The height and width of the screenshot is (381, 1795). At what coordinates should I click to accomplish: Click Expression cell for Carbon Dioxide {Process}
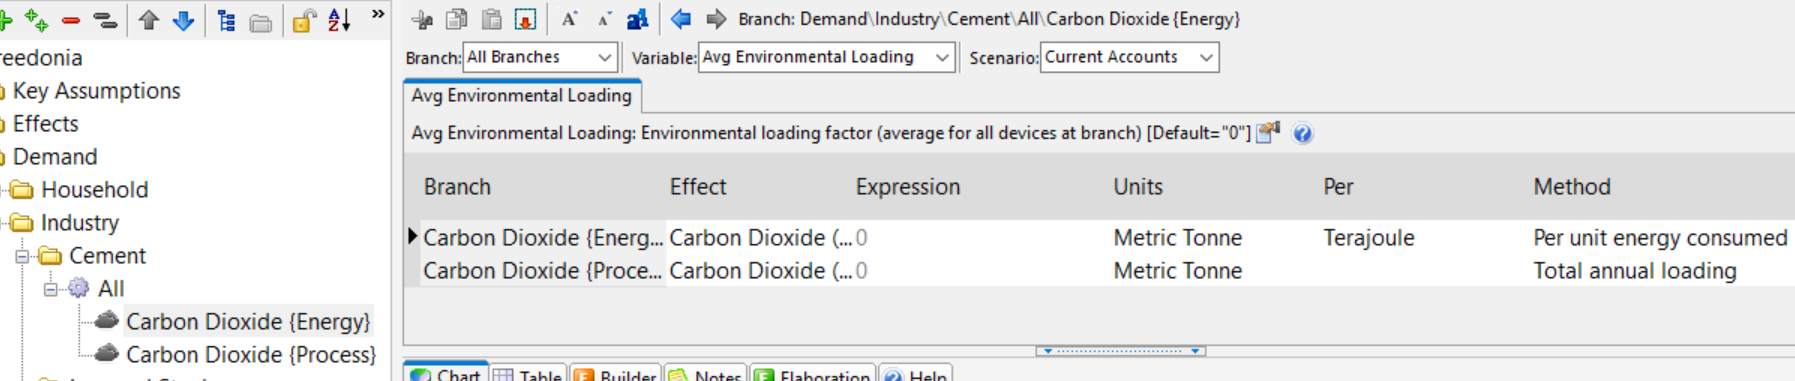point(980,271)
